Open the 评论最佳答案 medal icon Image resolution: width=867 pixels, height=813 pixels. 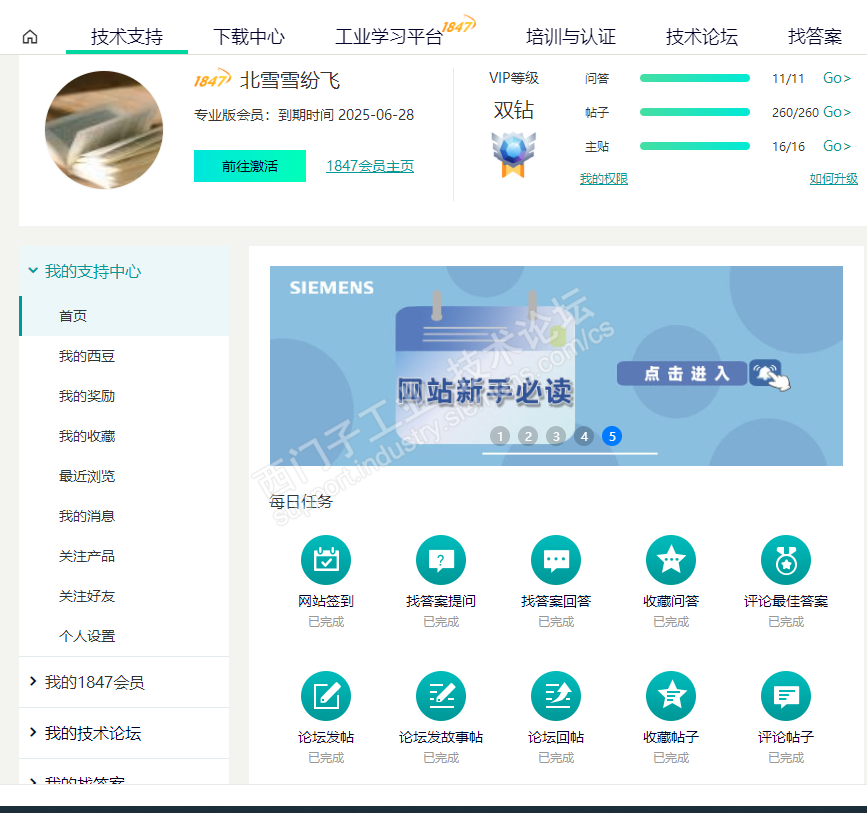[x=786, y=560]
